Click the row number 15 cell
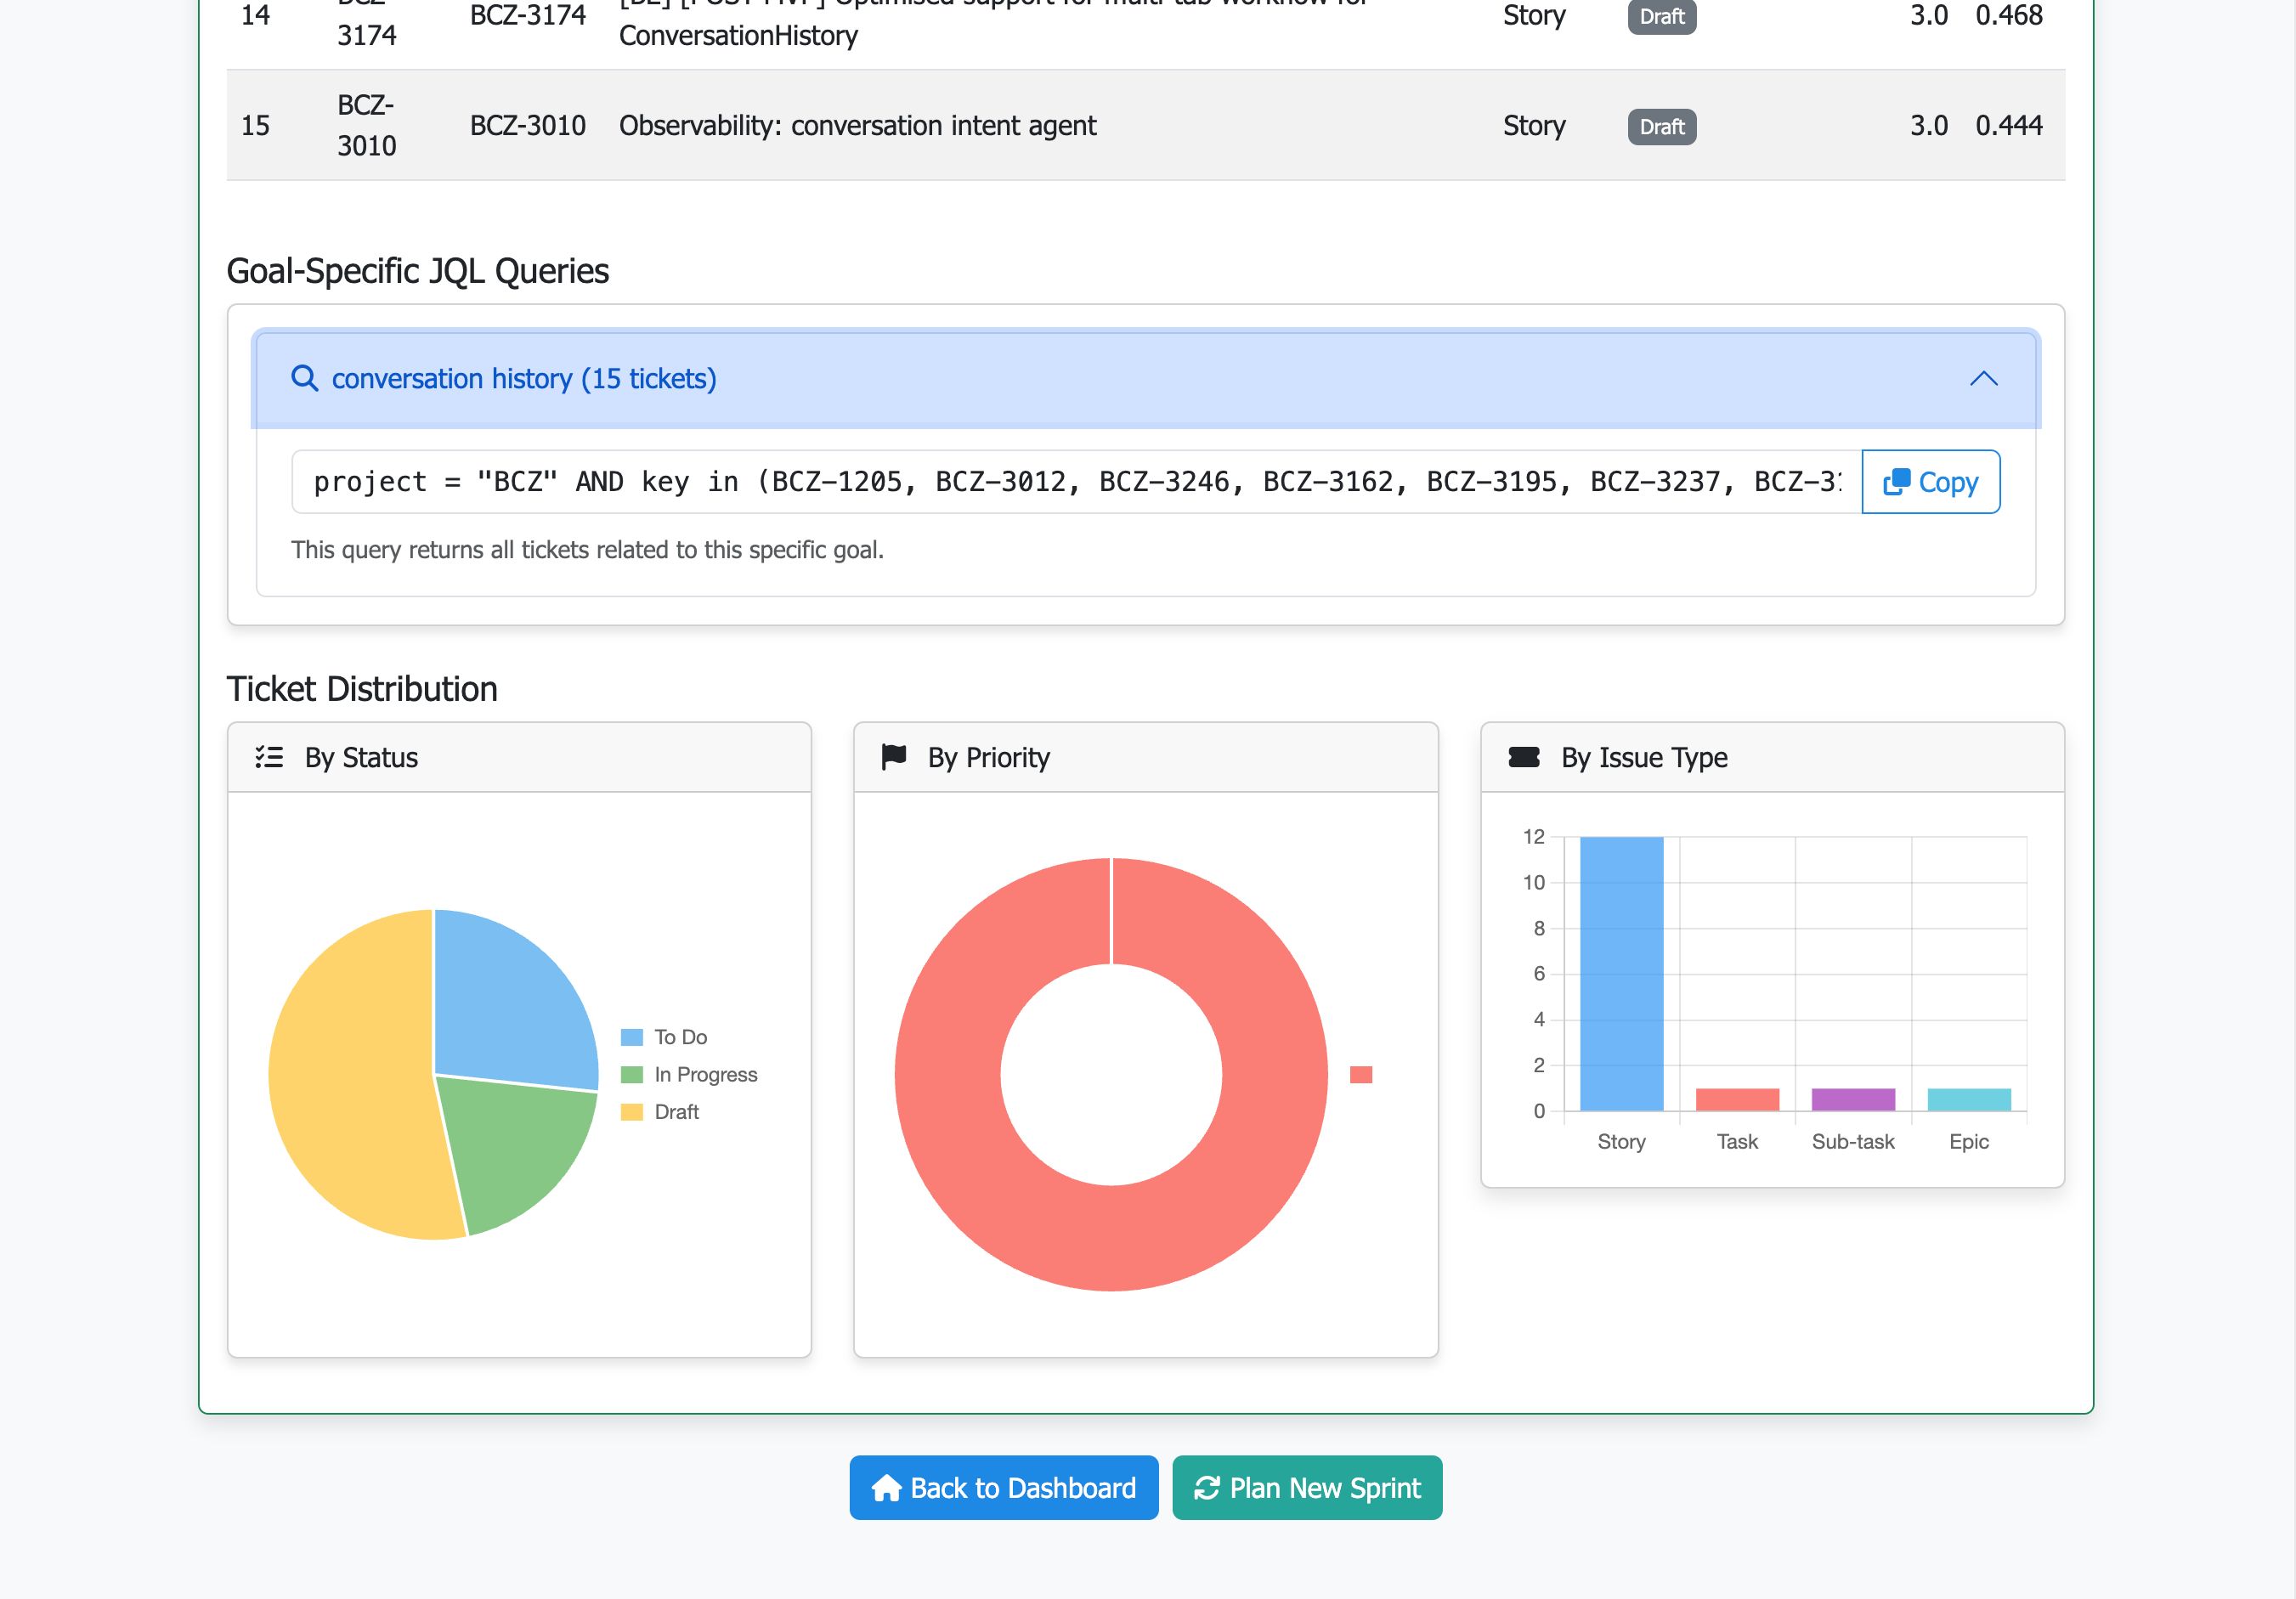The width and height of the screenshot is (2296, 1599). pos(256,126)
